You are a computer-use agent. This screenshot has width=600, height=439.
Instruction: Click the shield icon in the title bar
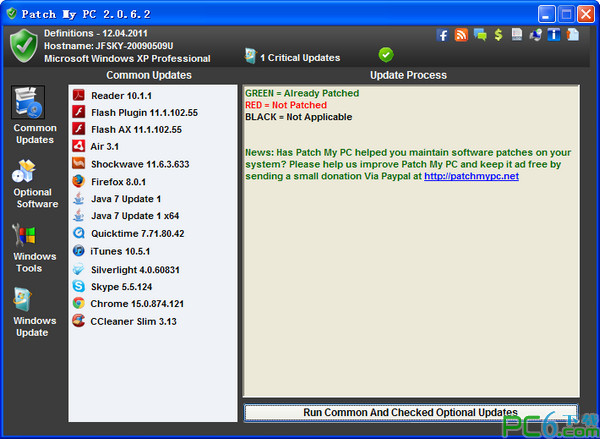coord(11,13)
